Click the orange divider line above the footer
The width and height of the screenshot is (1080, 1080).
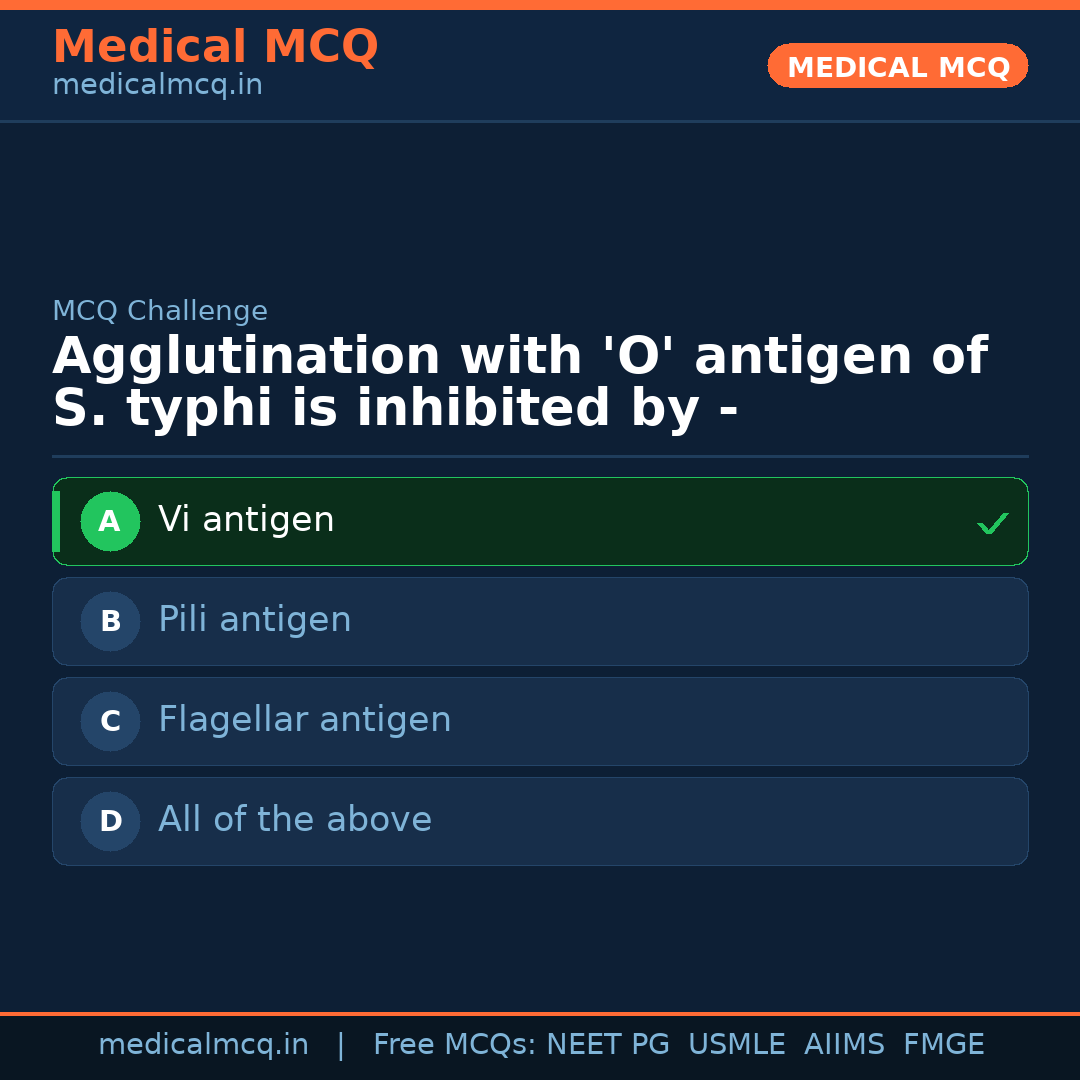pos(540,1012)
